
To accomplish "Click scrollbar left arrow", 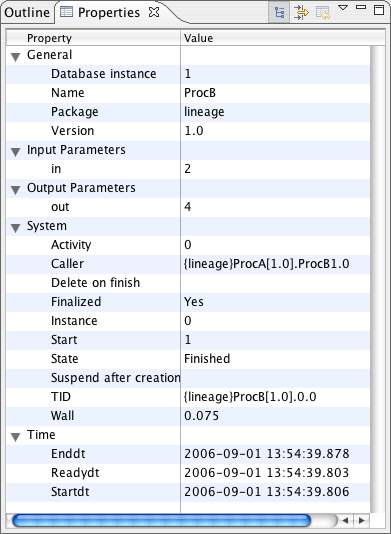I will click(x=345, y=520).
